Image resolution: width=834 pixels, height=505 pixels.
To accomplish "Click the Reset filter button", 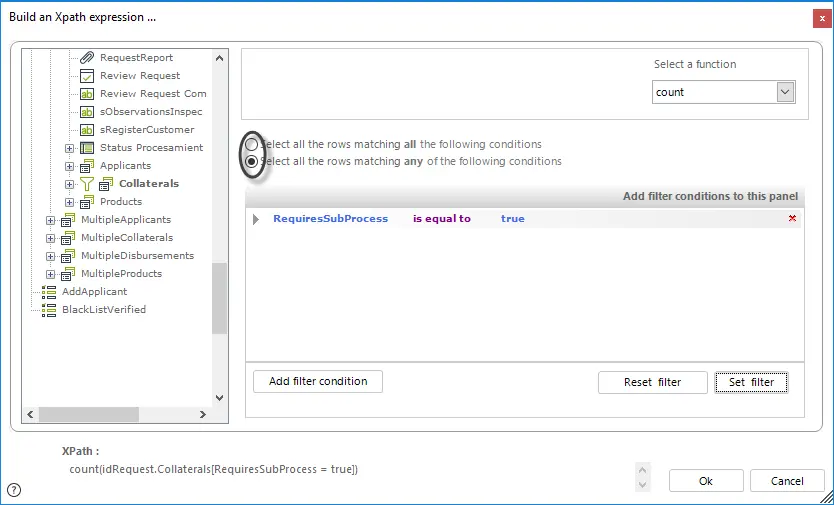I will [653, 382].
